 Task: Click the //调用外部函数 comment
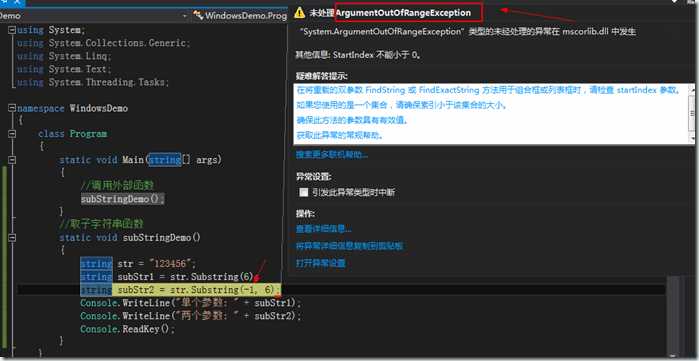pos(117,185)
